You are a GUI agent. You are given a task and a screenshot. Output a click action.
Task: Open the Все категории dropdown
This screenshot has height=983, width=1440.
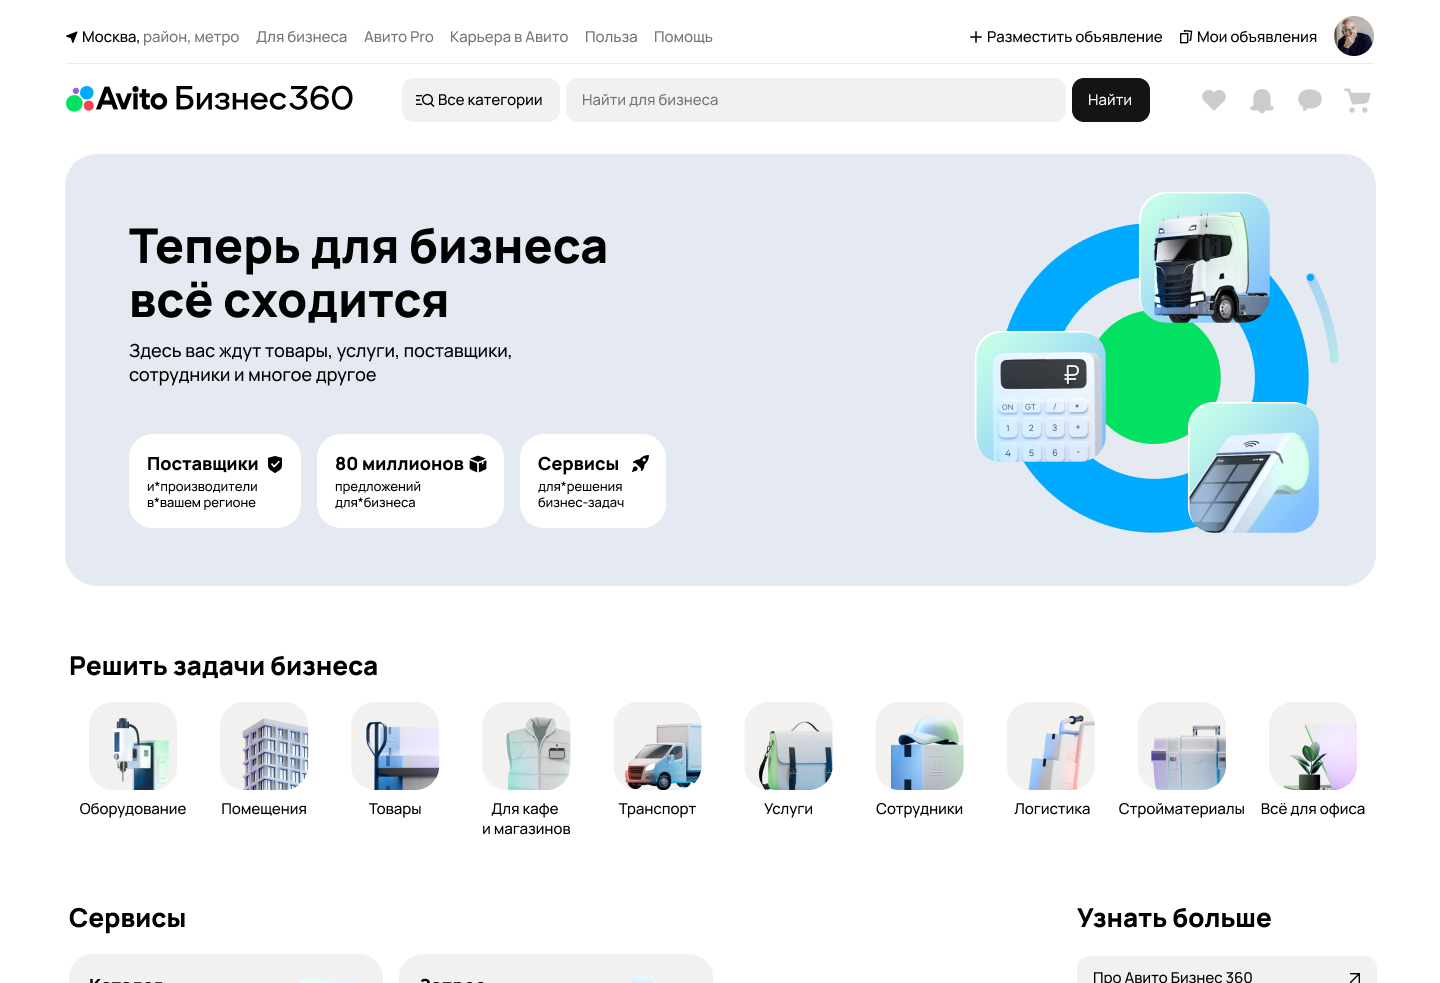(x=480, y=100)
